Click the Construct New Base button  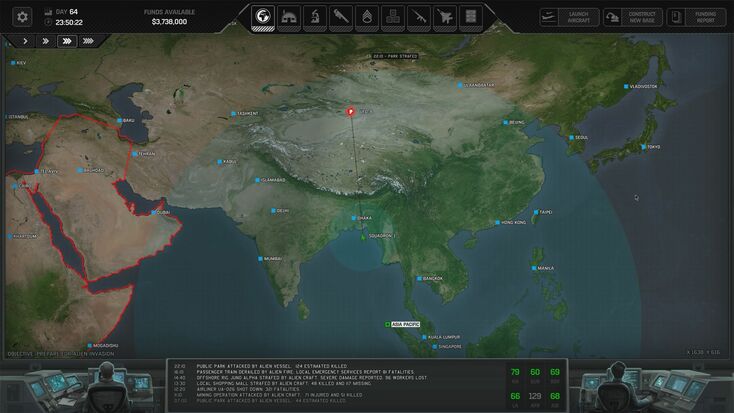[x=633, y=17]
